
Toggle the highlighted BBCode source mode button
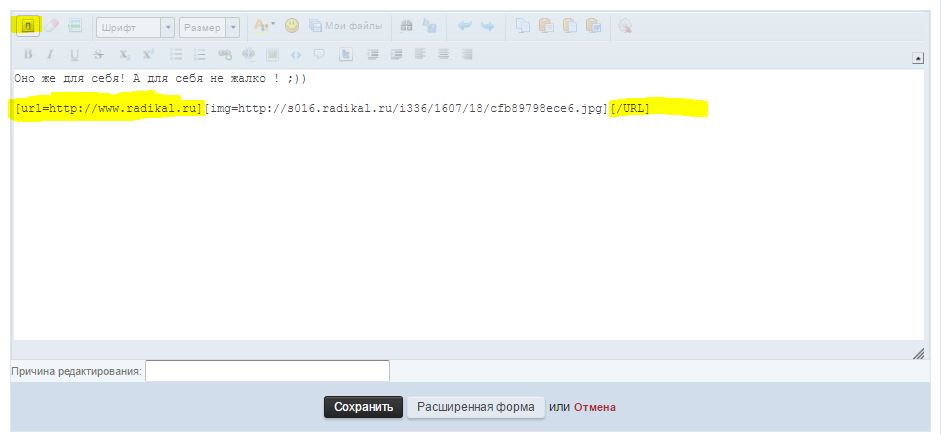click(28, 27)
